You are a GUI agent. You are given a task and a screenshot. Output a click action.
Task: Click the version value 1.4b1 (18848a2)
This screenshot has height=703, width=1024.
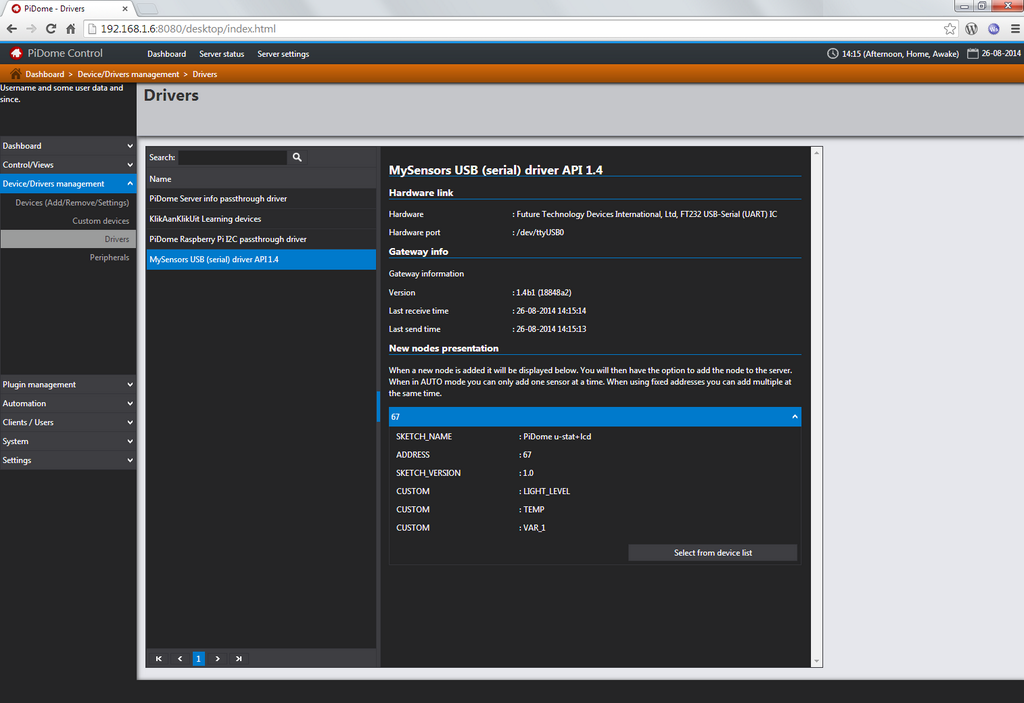[x=544, y=293]
